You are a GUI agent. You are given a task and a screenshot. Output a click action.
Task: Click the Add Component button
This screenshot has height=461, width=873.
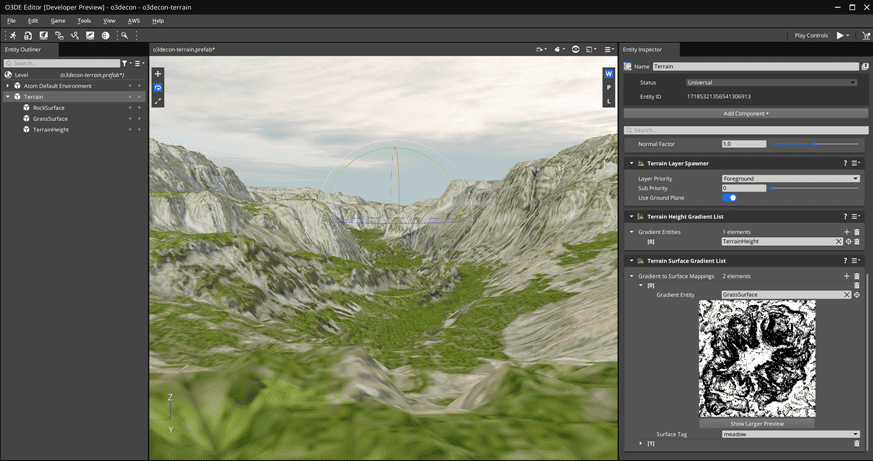click(x=745, y=113)
